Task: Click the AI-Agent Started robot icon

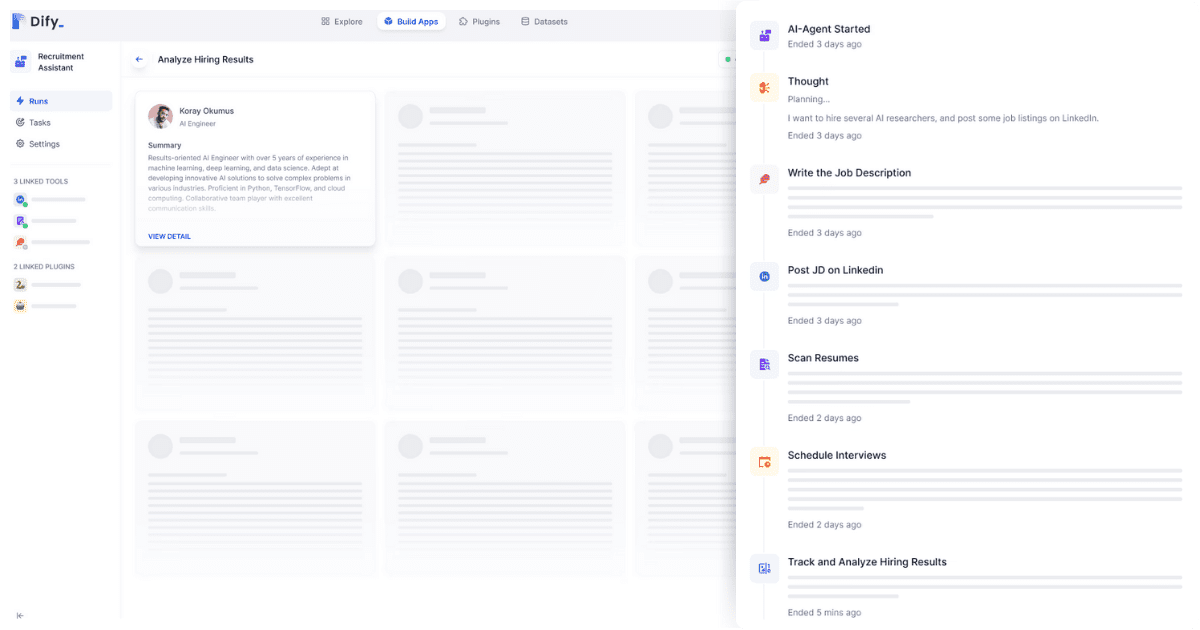Action: (x=765, y=36)
